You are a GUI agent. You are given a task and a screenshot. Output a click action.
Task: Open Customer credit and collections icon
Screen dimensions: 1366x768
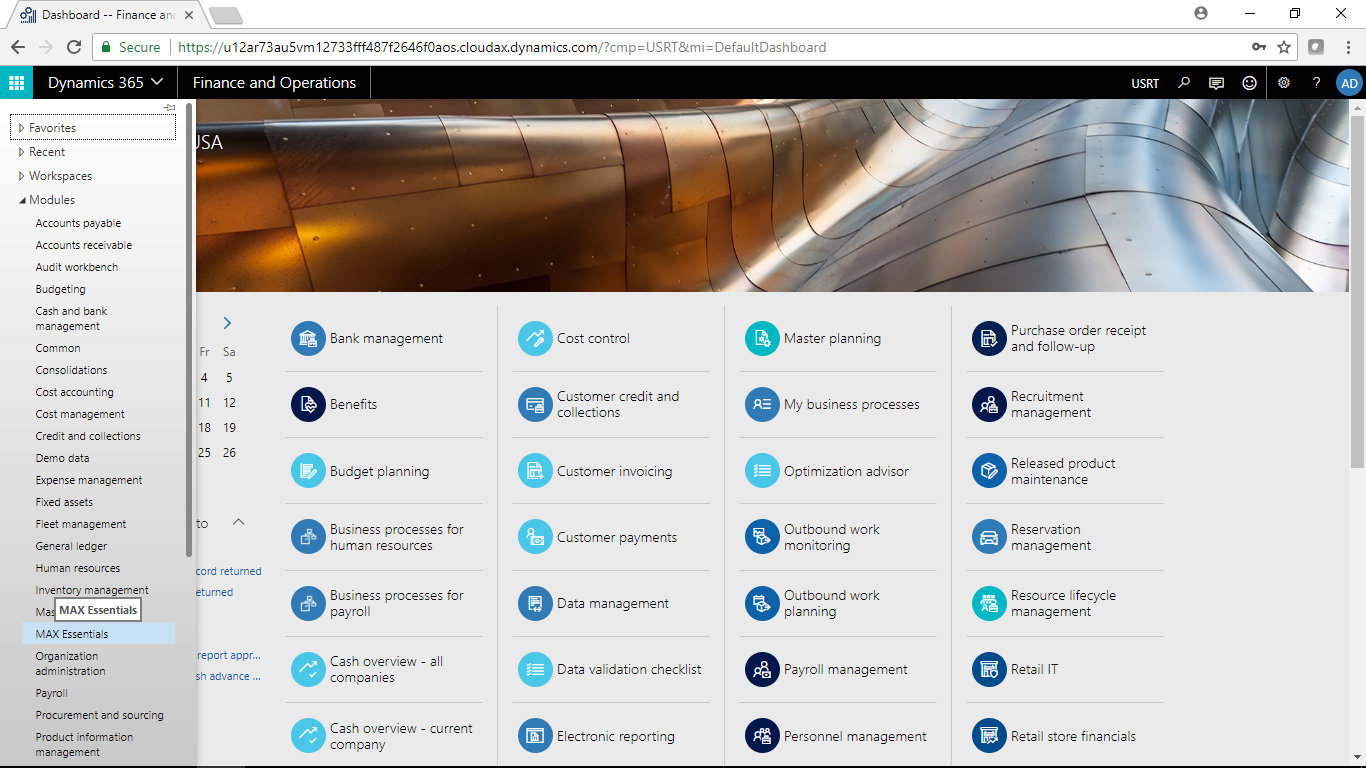(535, 404)
